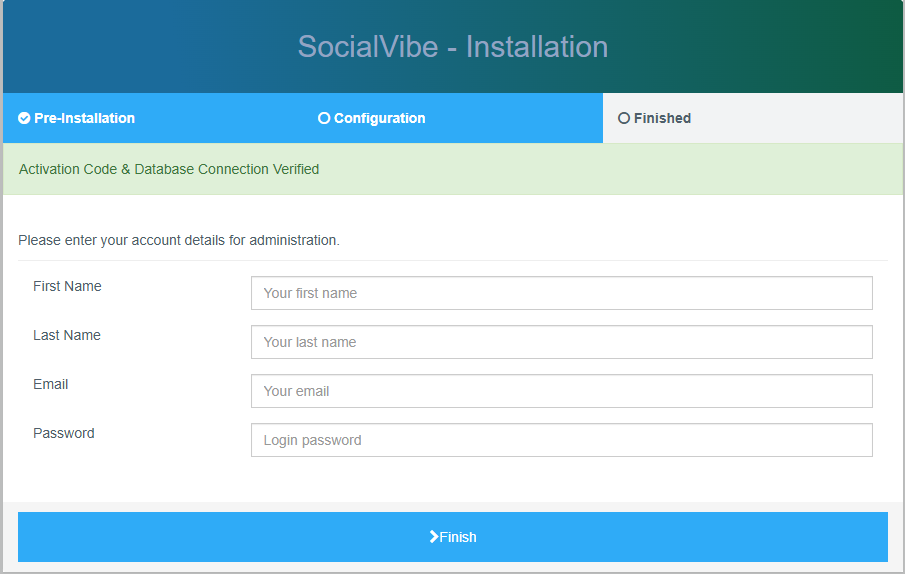905x574 pixels.
Task: Select the Login password input field
Action: click(x=562, y=440)
